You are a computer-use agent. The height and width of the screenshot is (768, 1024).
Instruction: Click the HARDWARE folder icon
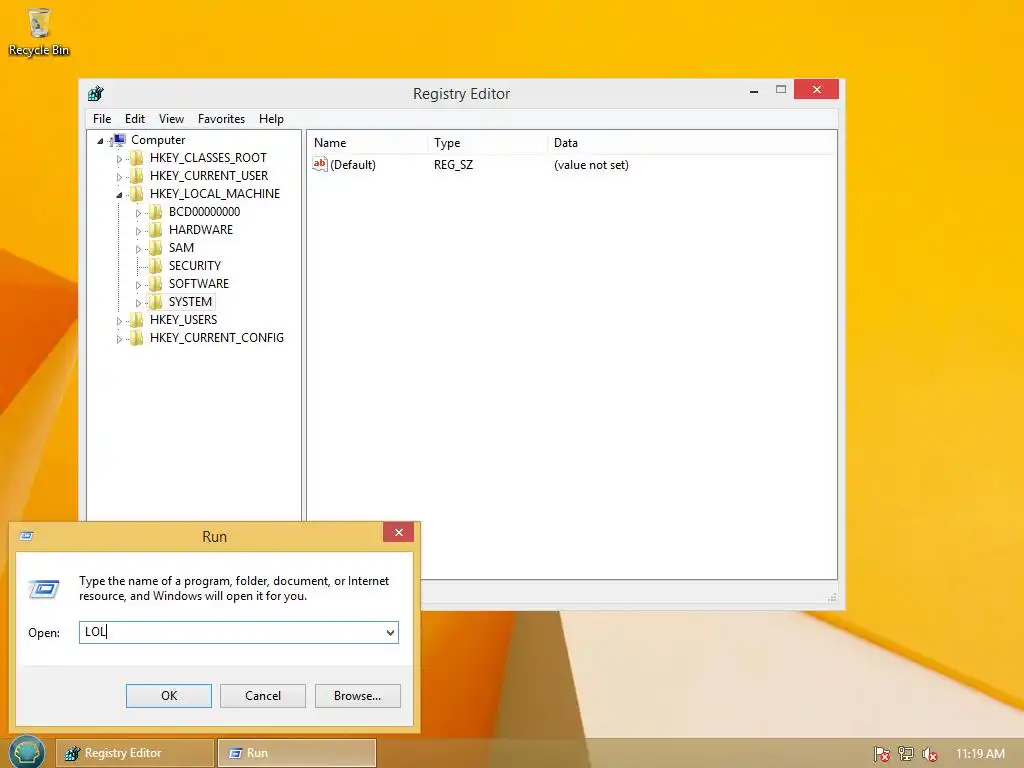click(x=155, y=230)
